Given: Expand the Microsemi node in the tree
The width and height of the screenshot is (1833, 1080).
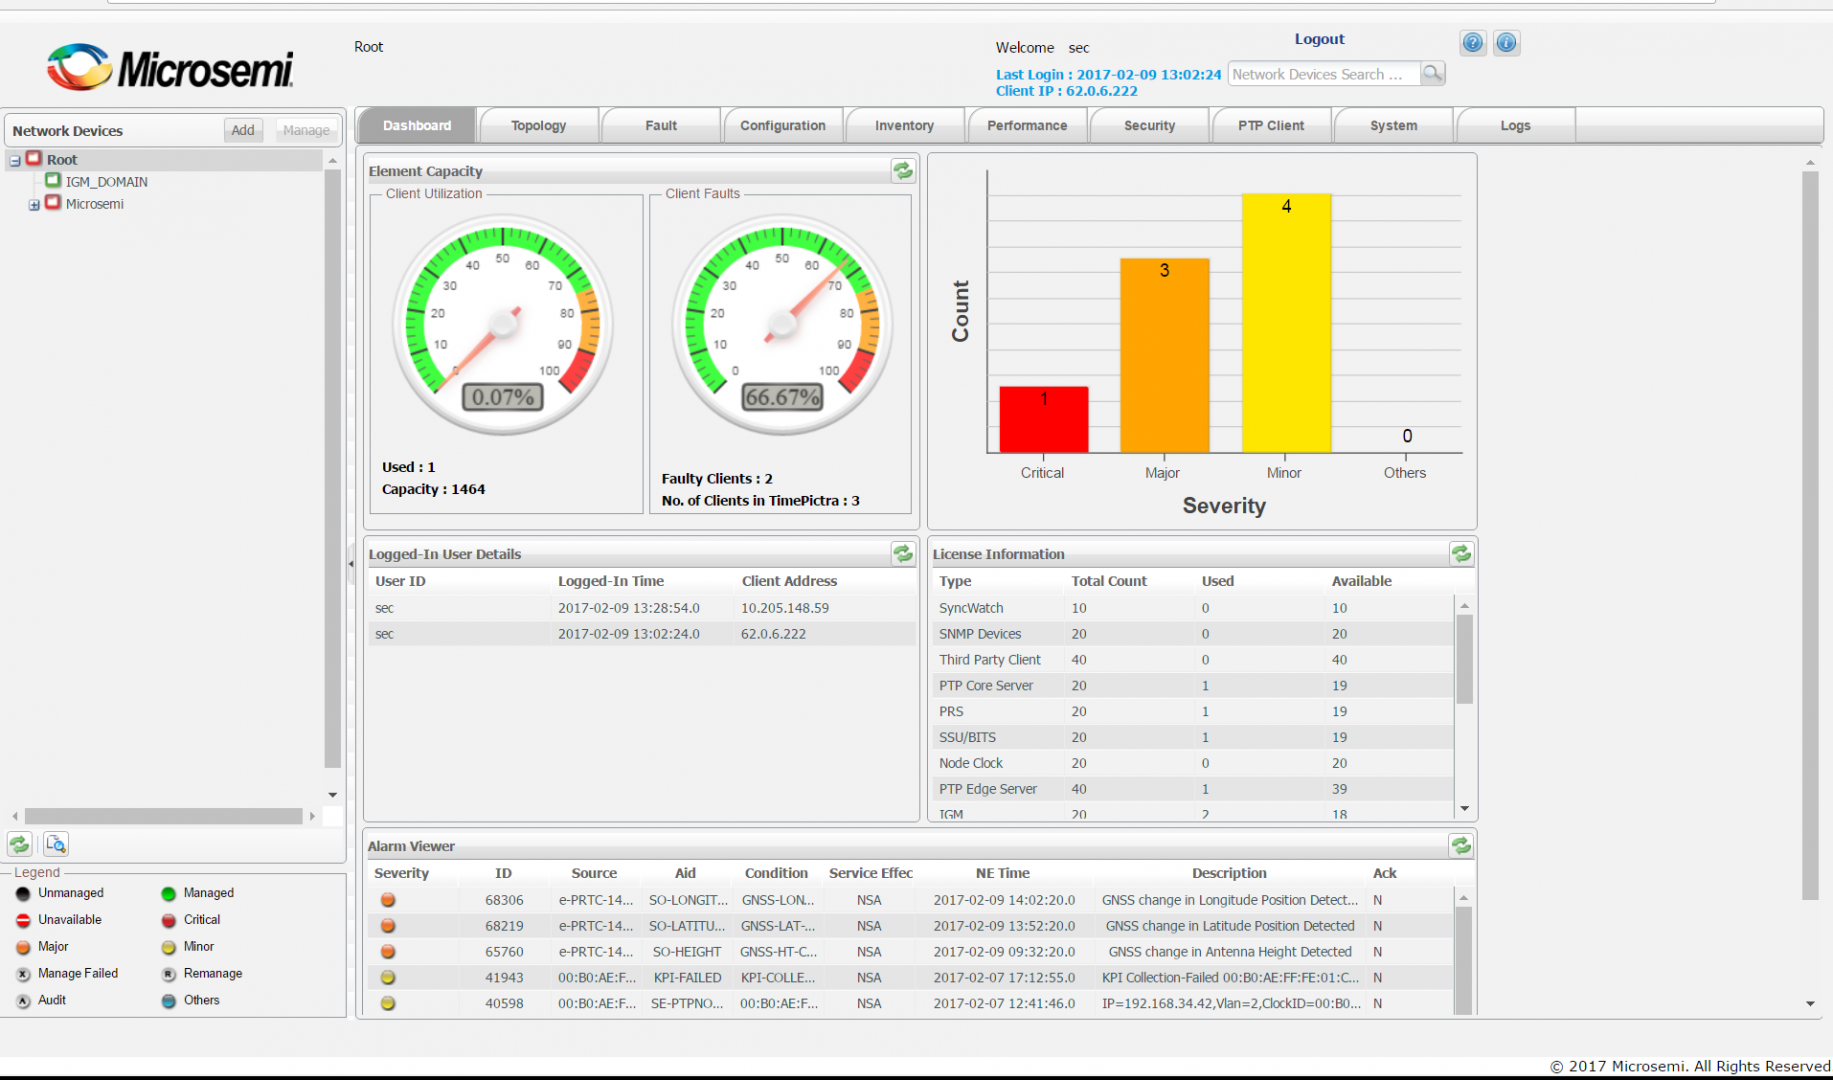Looking at the screenshot, I should (x=33, y=203).
